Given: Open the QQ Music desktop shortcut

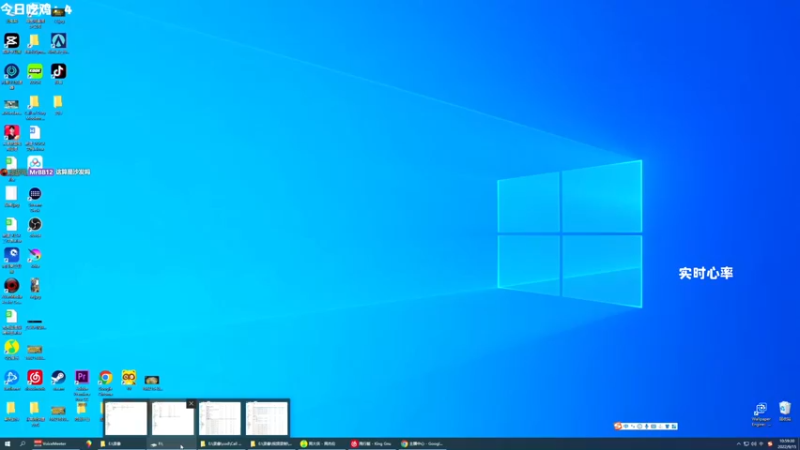Looking at the screenshot, I should point(12,347).
